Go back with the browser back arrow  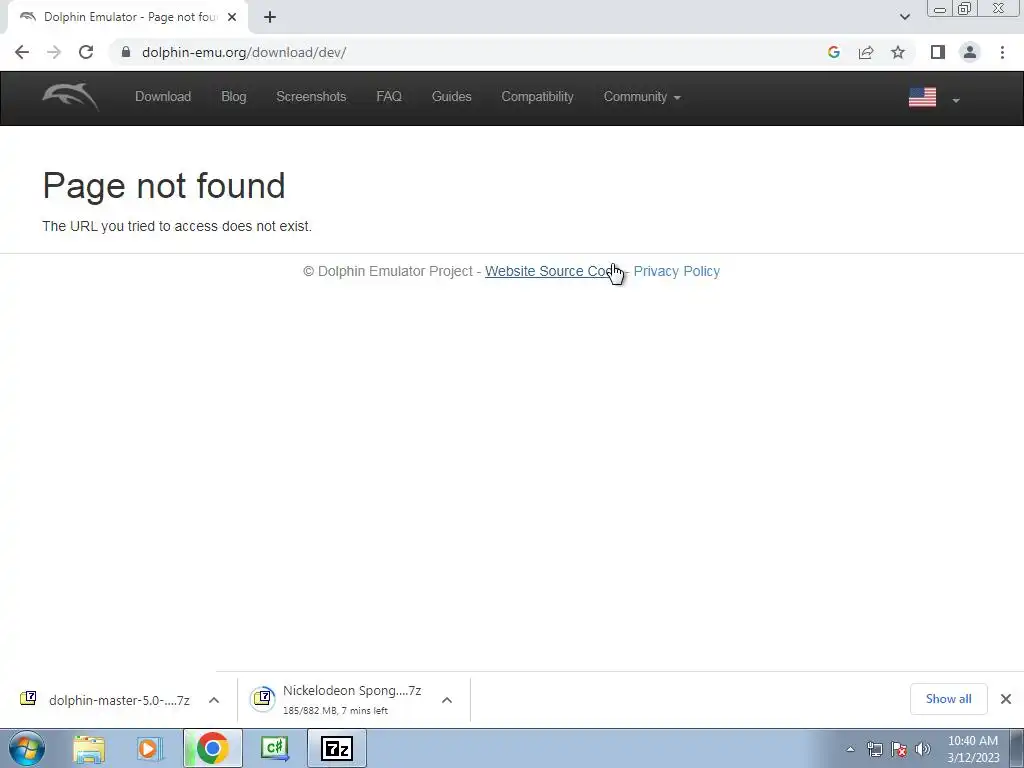22,52
